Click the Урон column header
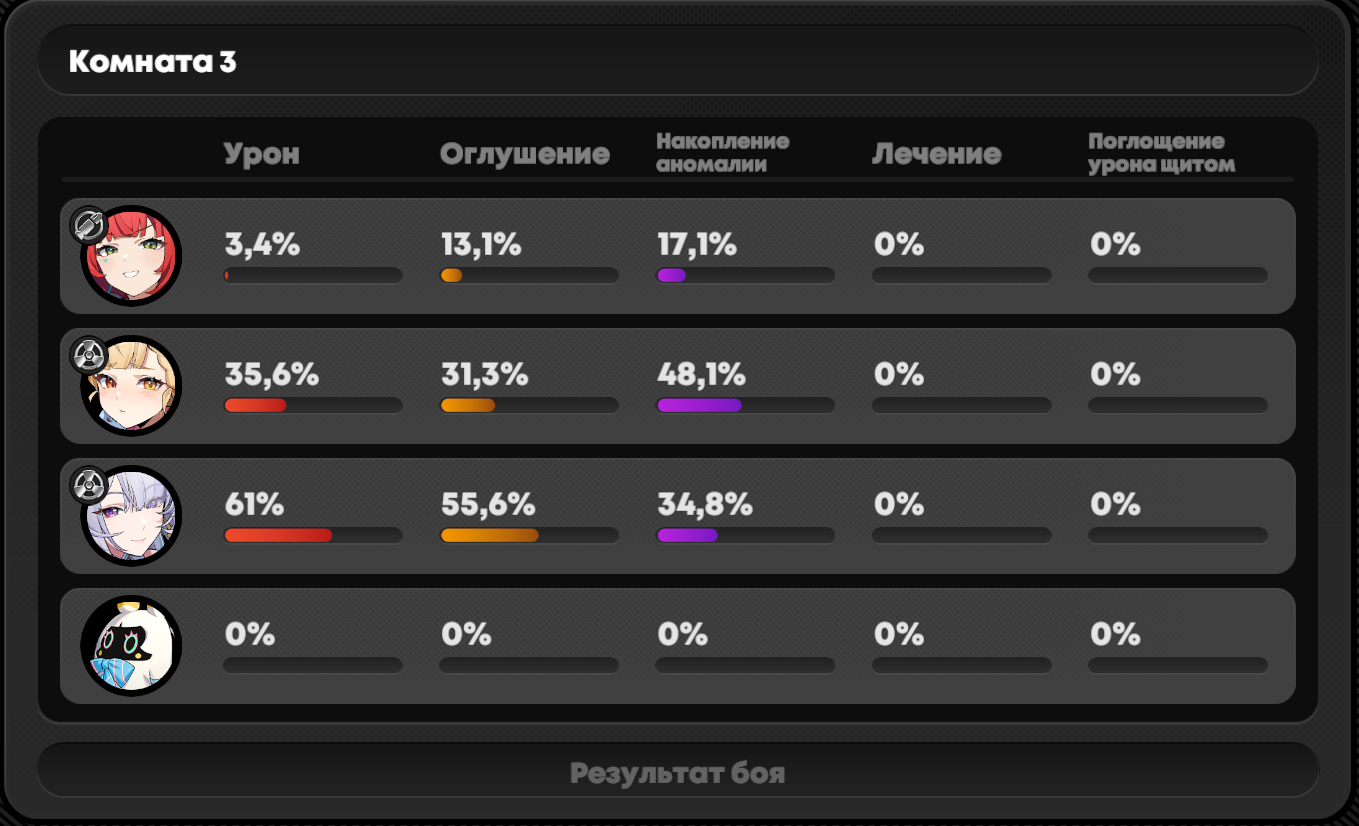1359x826 pixels. [262, 154]
